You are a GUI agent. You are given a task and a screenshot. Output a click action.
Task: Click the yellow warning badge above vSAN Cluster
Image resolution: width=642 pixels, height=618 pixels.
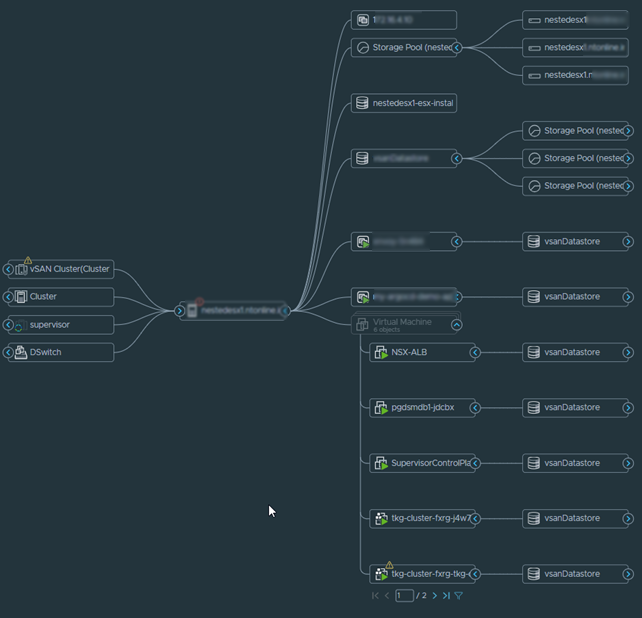(28, 260)
